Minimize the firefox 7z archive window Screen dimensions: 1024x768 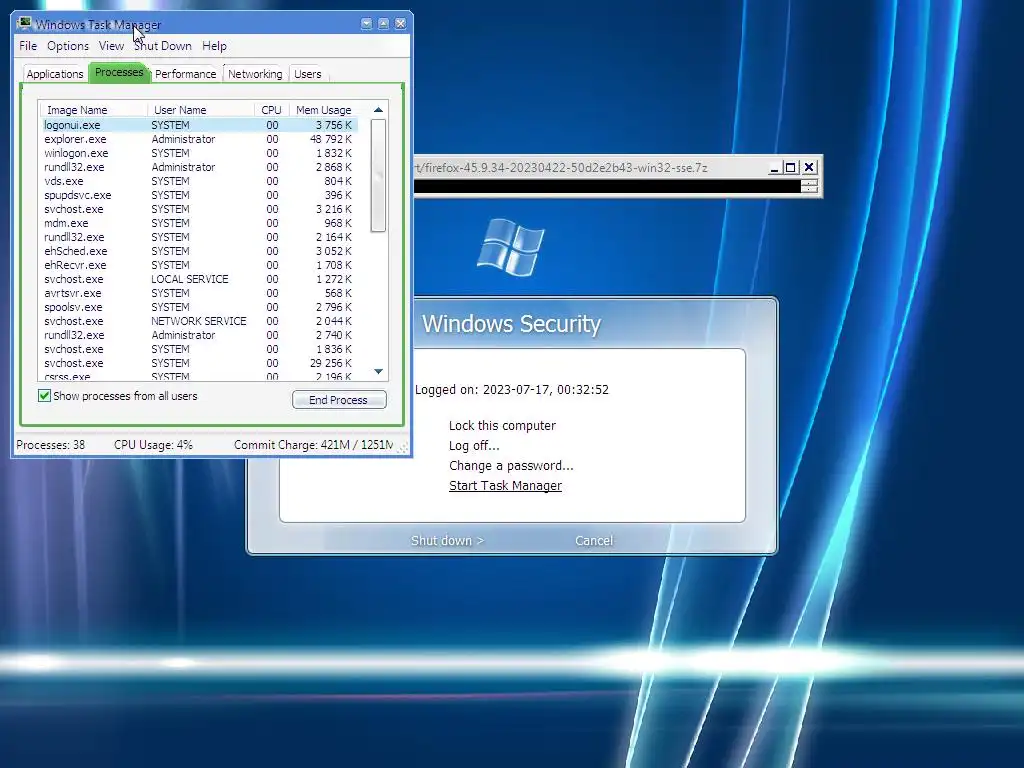(774, 168)
